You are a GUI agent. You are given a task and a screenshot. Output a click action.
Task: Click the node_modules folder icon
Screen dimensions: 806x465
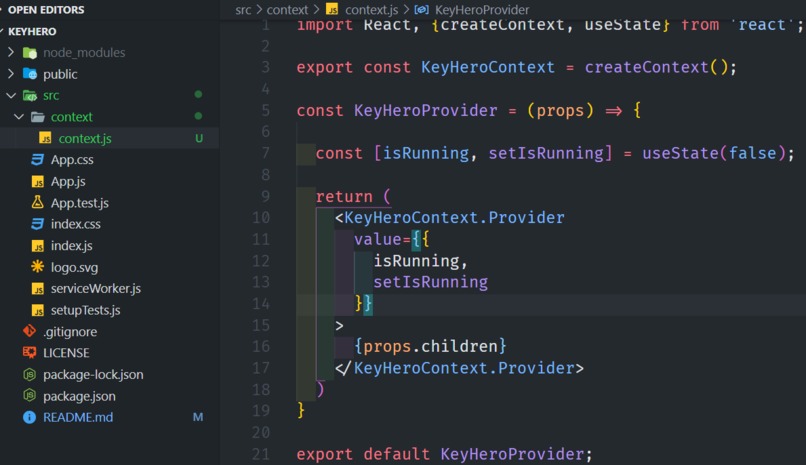pyautogui.click(x=30, y=52)
